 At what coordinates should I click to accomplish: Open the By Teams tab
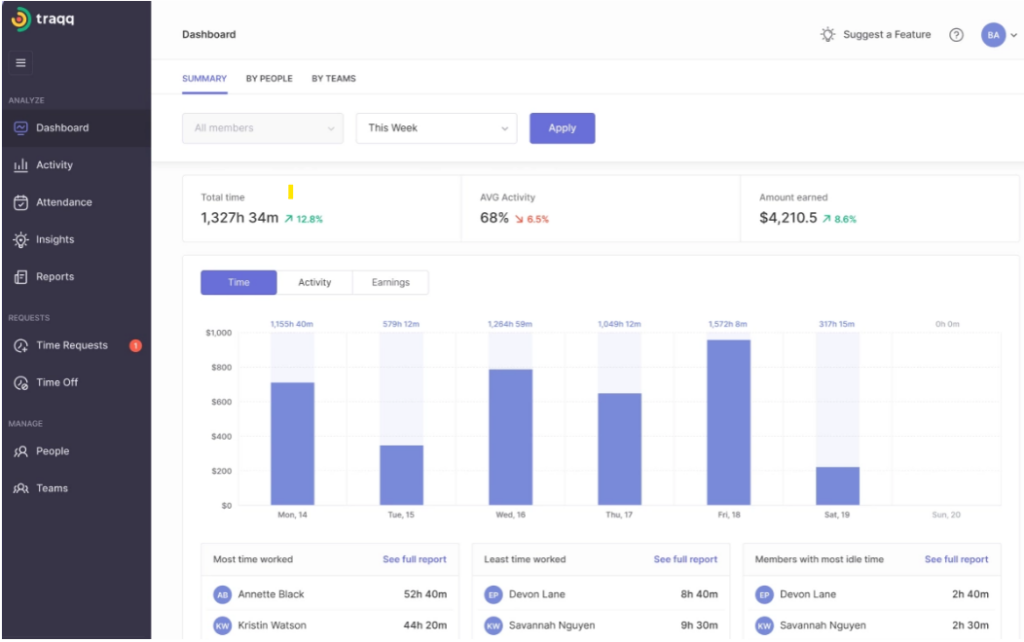point(333,79)
